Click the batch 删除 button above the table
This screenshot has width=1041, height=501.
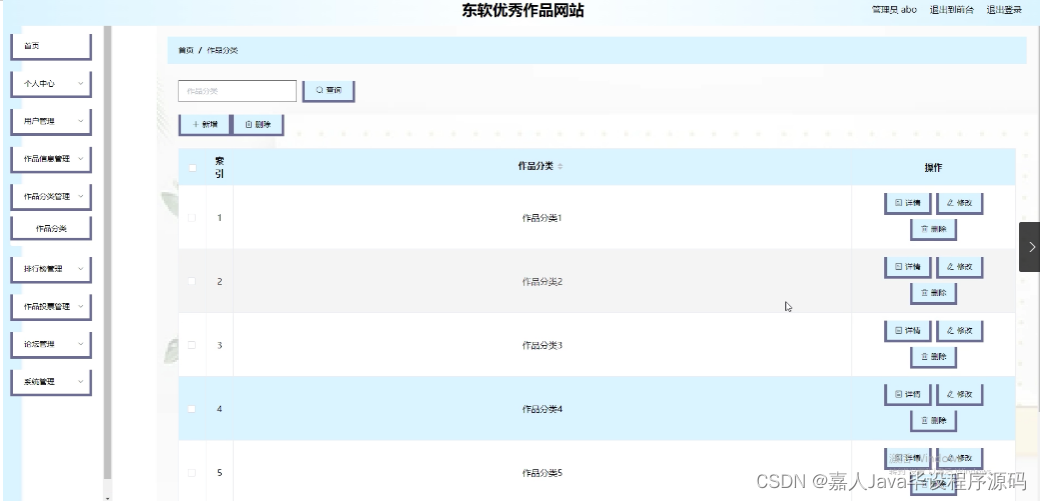(x=258, y=124)
